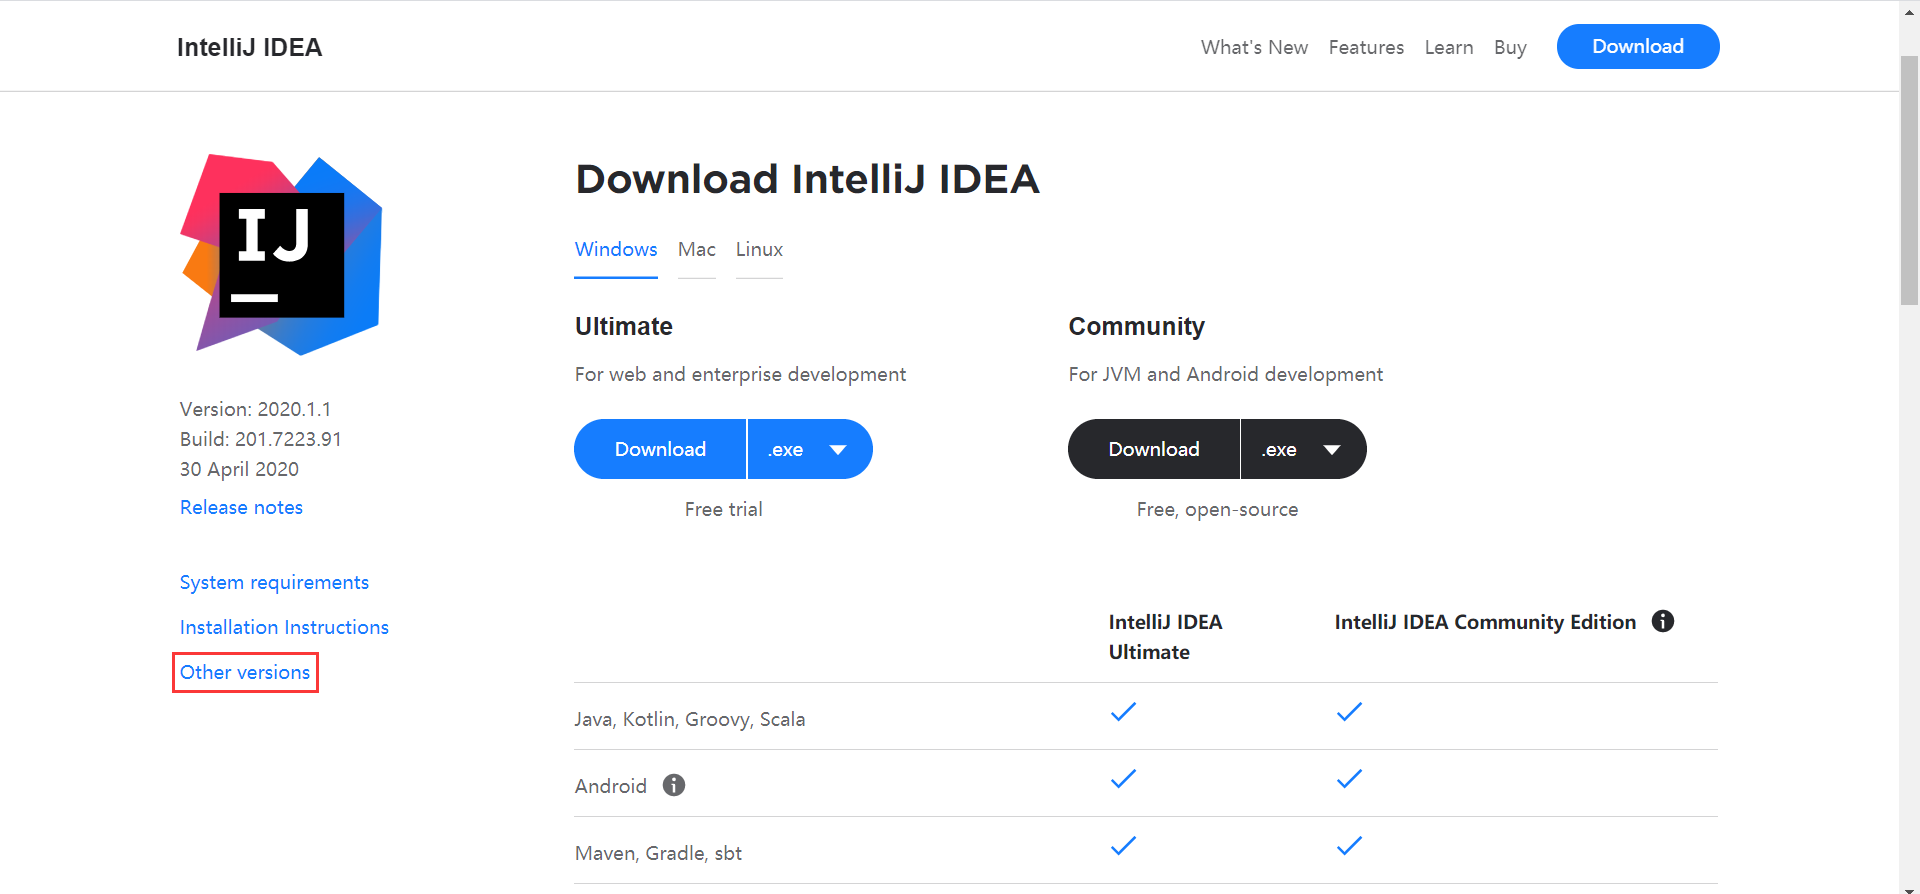
Task: Open Community .exe format dropdown
Action: (x=1304, y=449)
